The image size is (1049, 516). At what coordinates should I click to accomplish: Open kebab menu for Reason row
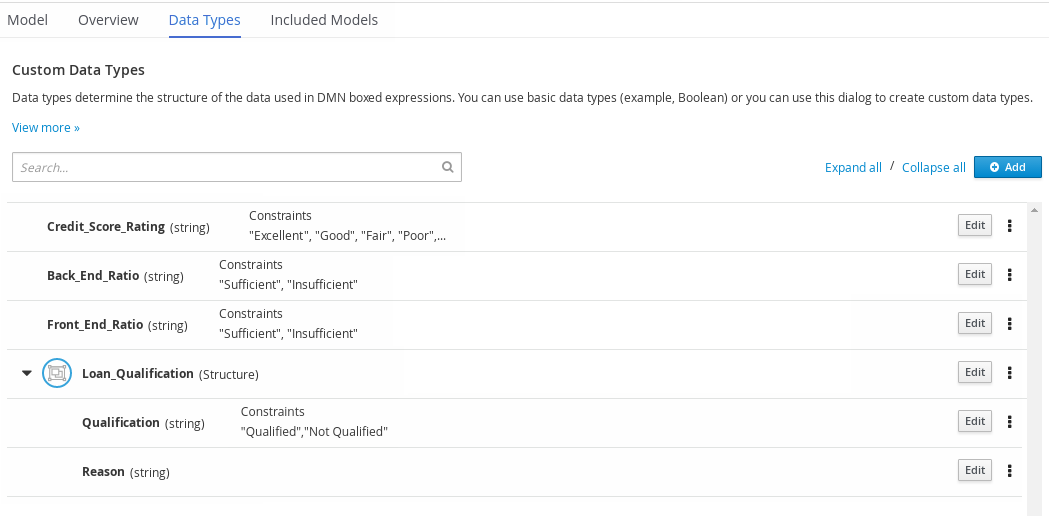[1010, 471]
